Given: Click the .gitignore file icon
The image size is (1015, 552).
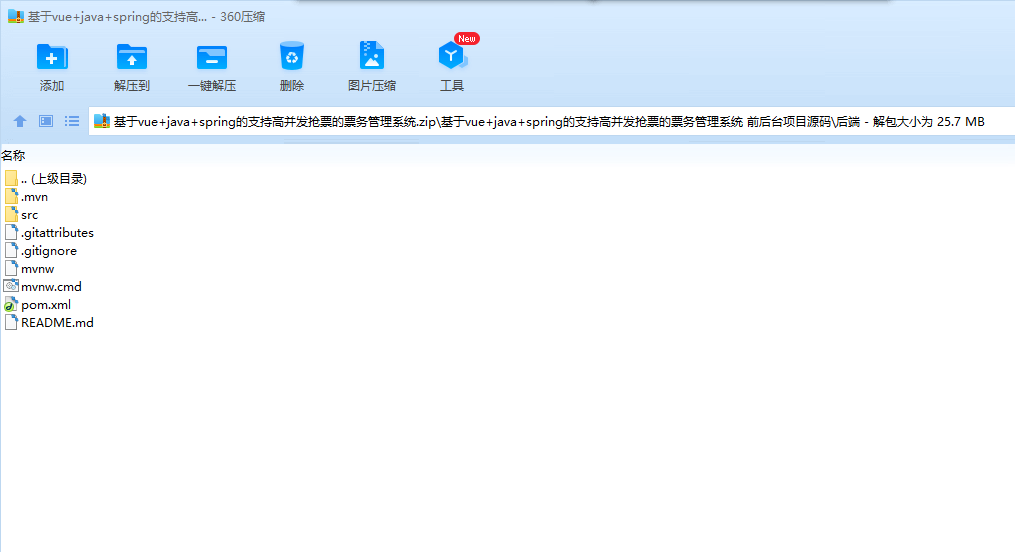Looking at the screenshot, I should (11, 250).
